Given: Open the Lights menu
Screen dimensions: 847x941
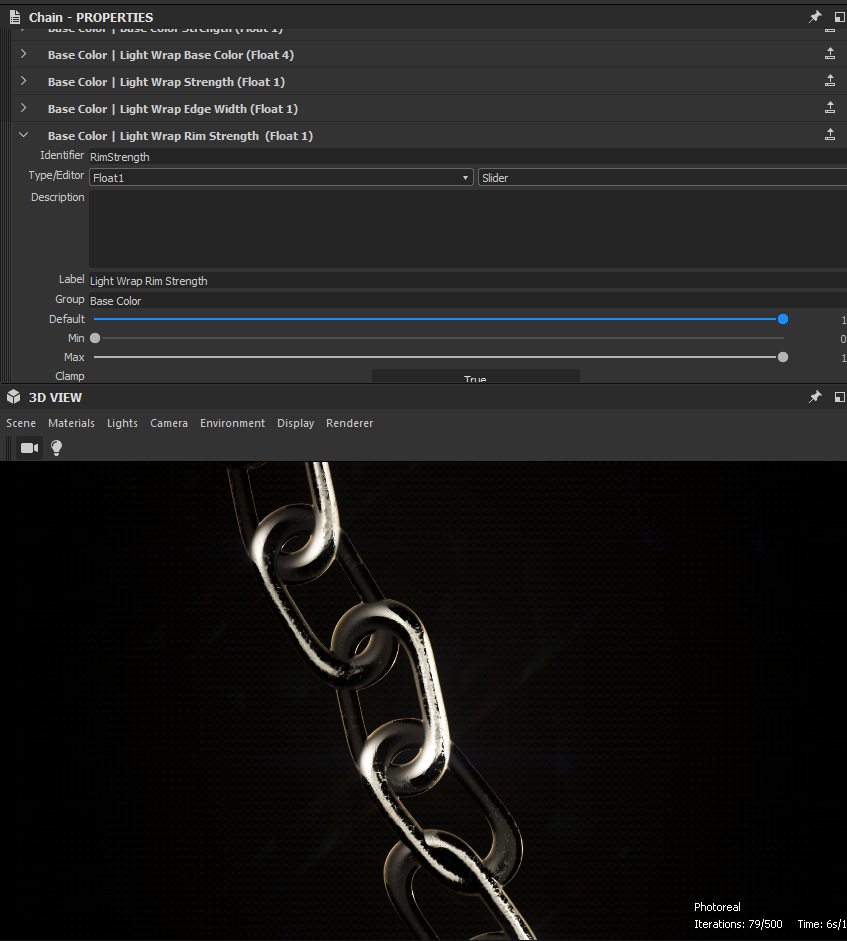Looking at the screenshot, I should (x=122, y=423).
